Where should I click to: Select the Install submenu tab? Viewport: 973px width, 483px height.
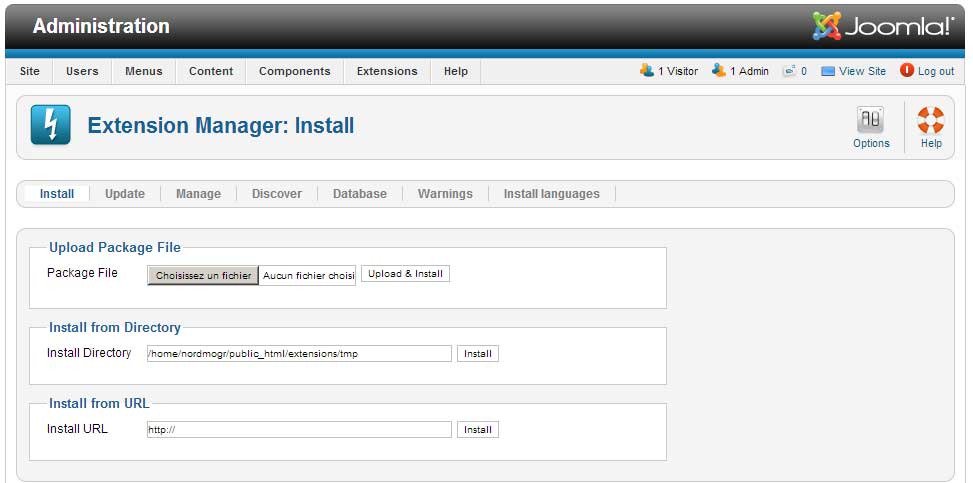pyautogui.click(x=57, y=194)
